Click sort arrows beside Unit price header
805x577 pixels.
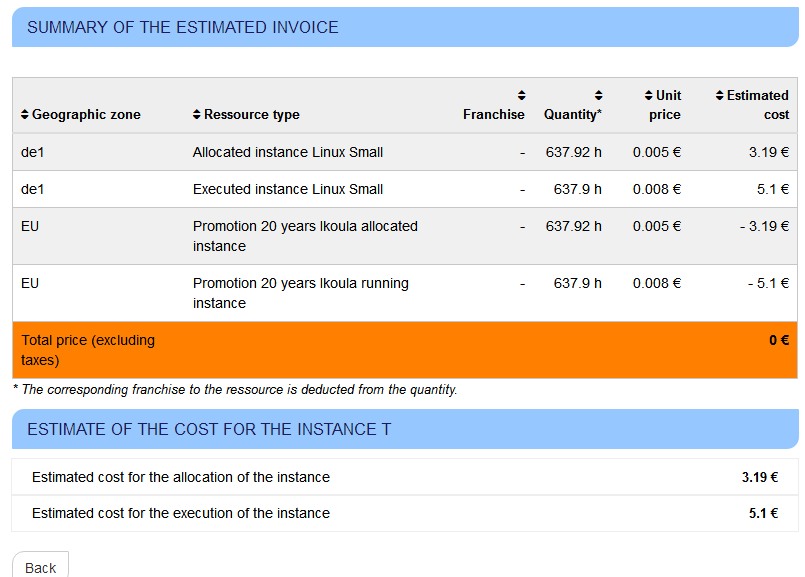[x=649, y=96]
